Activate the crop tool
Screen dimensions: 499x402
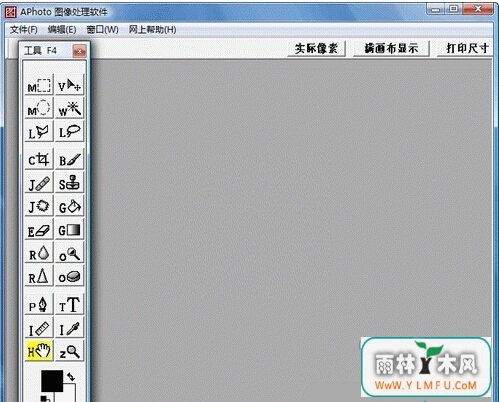pyautogui.click(x=39, y=159)
